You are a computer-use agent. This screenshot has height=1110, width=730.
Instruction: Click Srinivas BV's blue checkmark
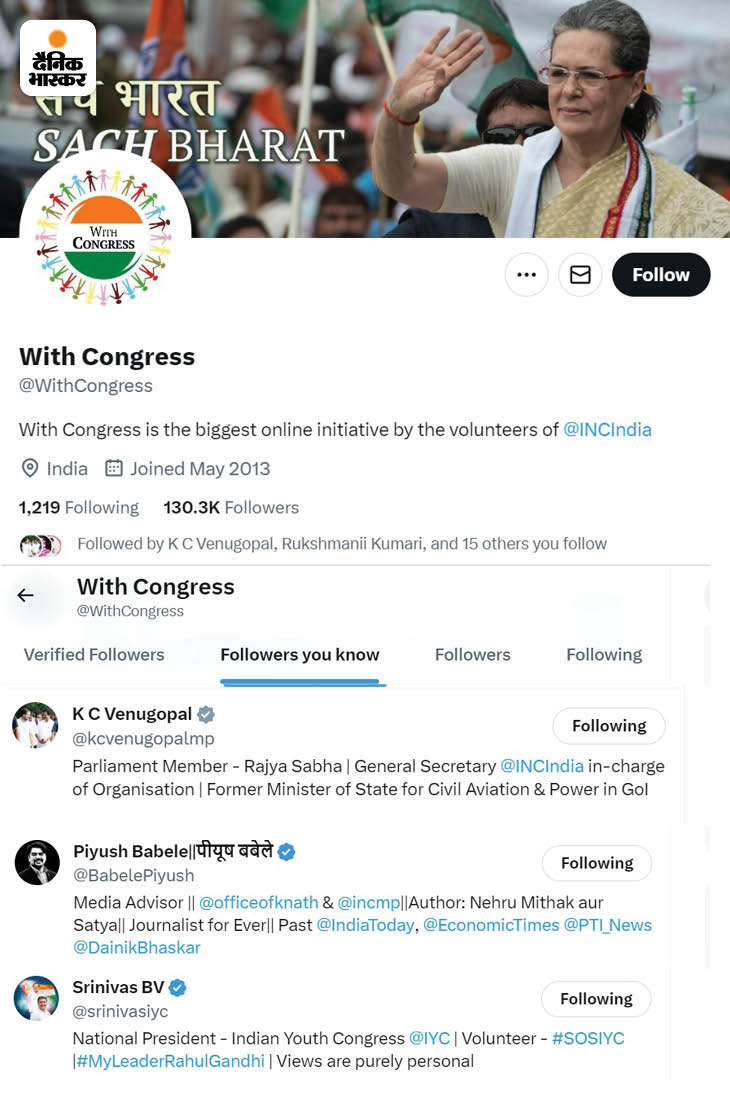tap(177, 985)
